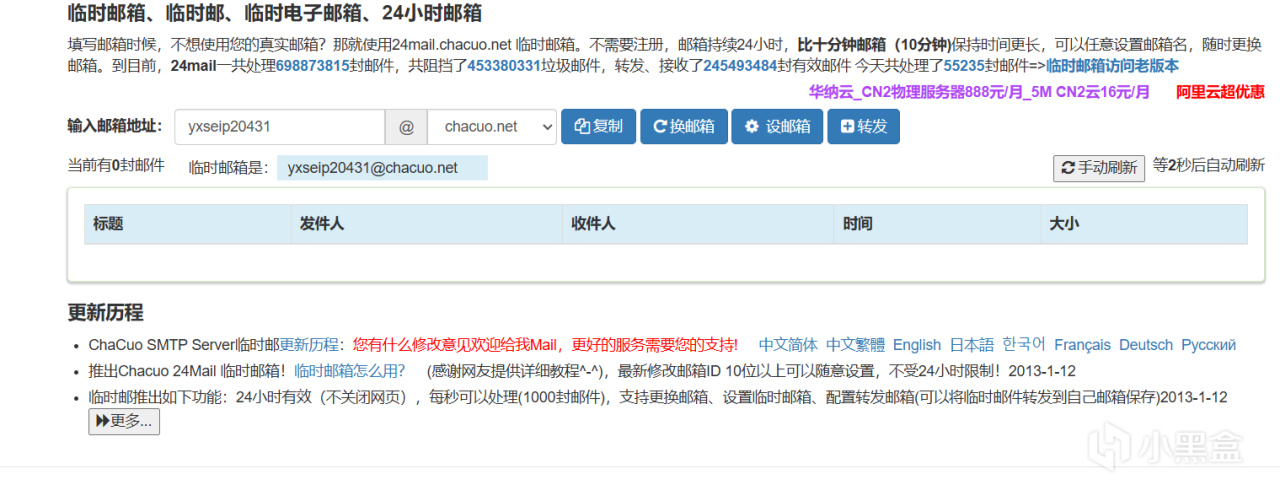The image size is (1280, 485).
Task: Click the @ symbol addon box
Action: (406, 127)
